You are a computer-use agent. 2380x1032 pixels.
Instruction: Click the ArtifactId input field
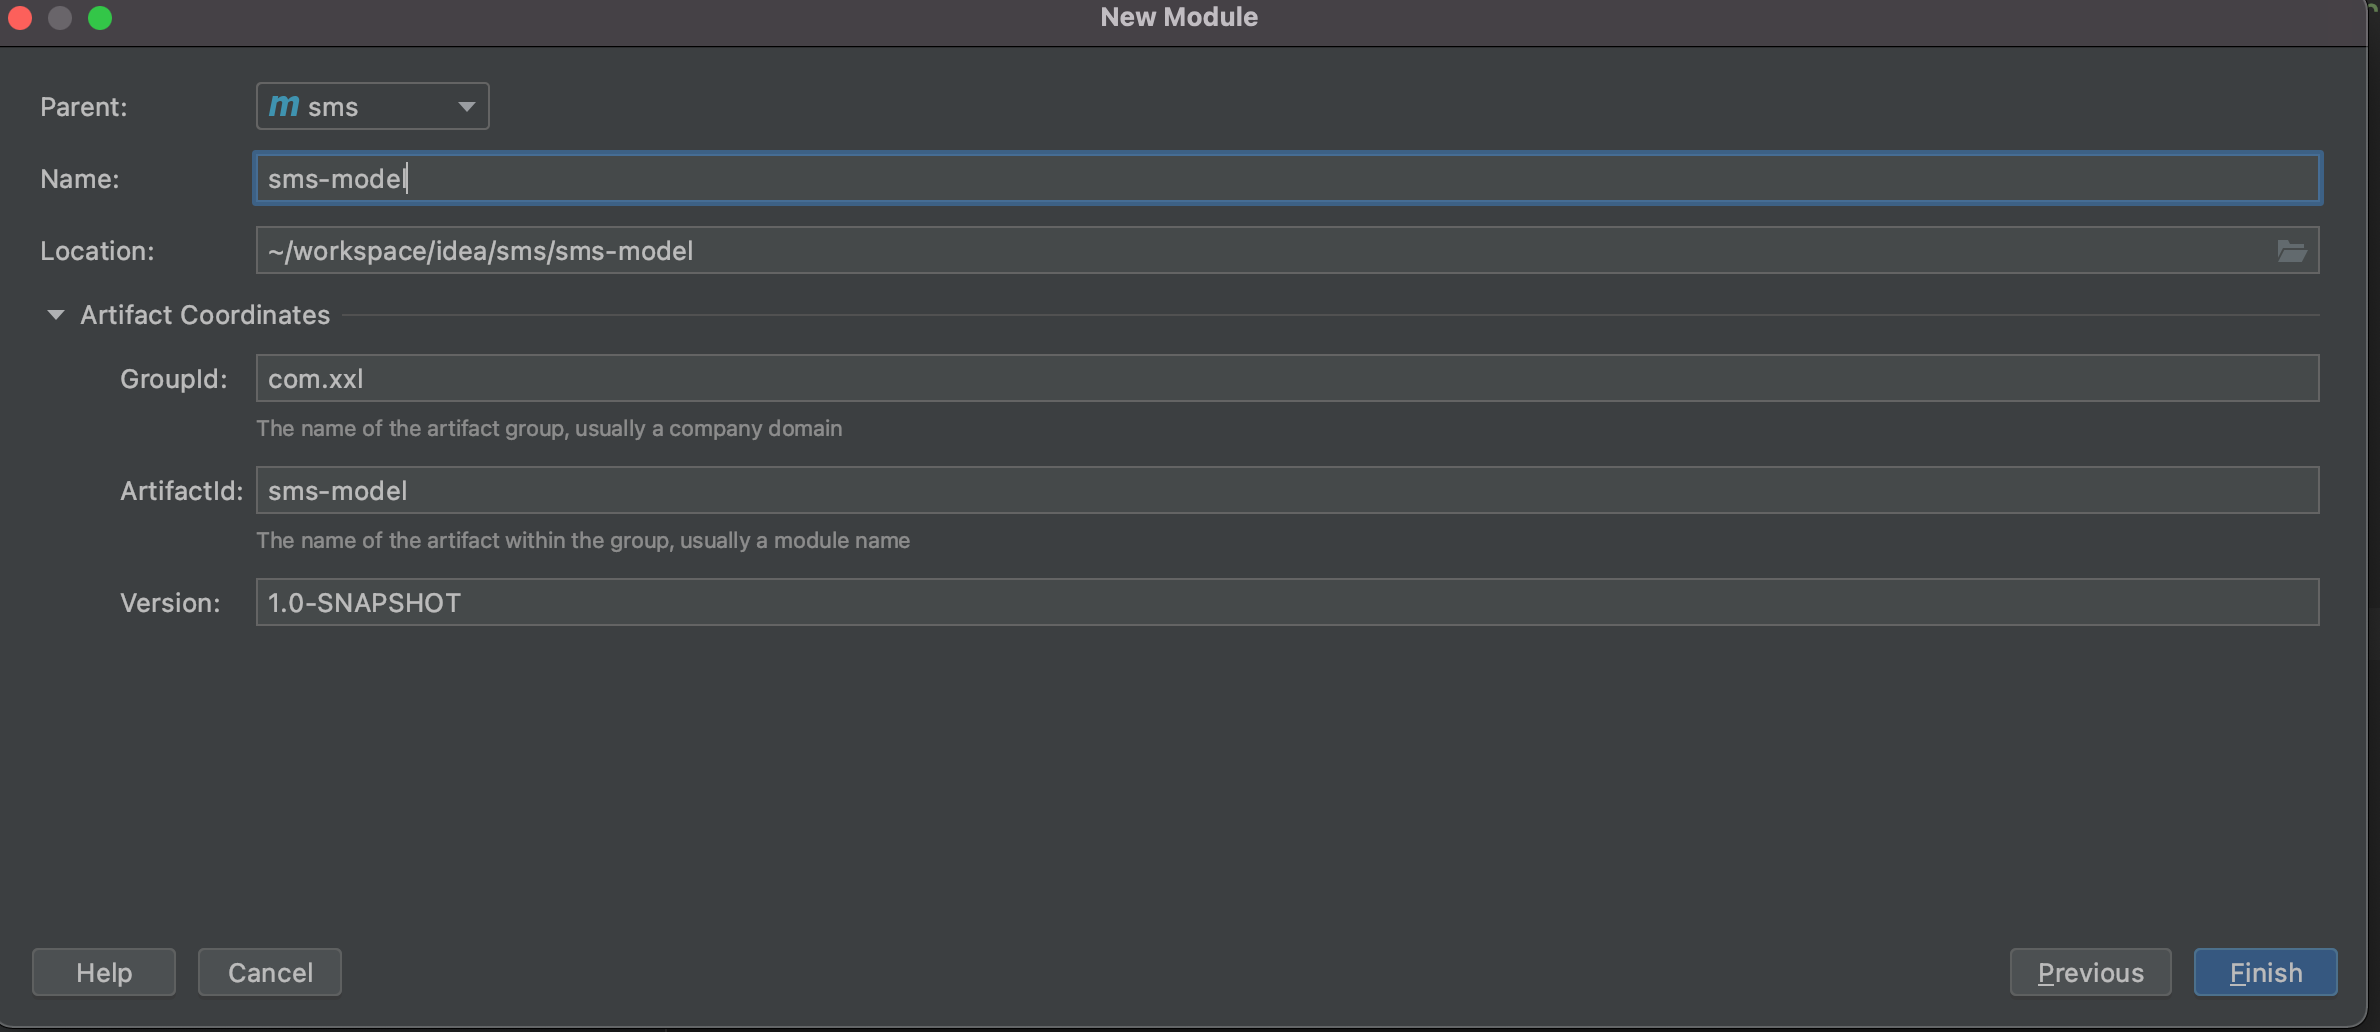point(1286,491)
